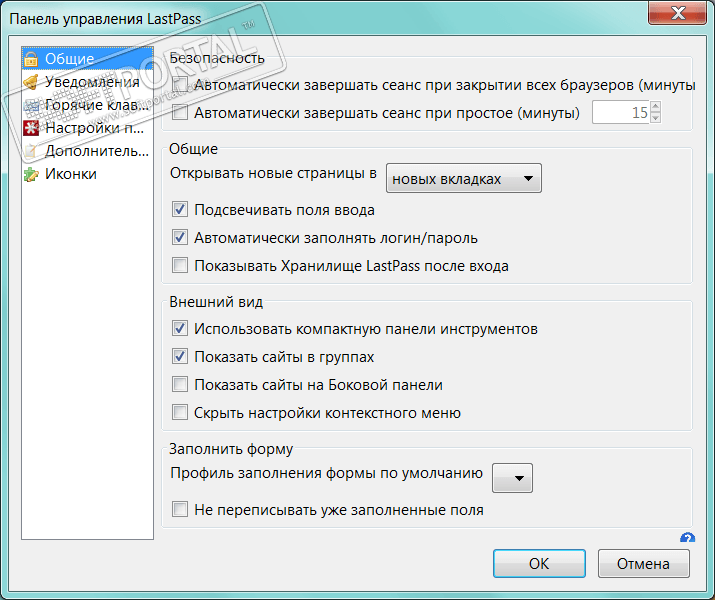Check Скрыть настройки контекстного меню

pyautogui.click(x=180, y=413)
